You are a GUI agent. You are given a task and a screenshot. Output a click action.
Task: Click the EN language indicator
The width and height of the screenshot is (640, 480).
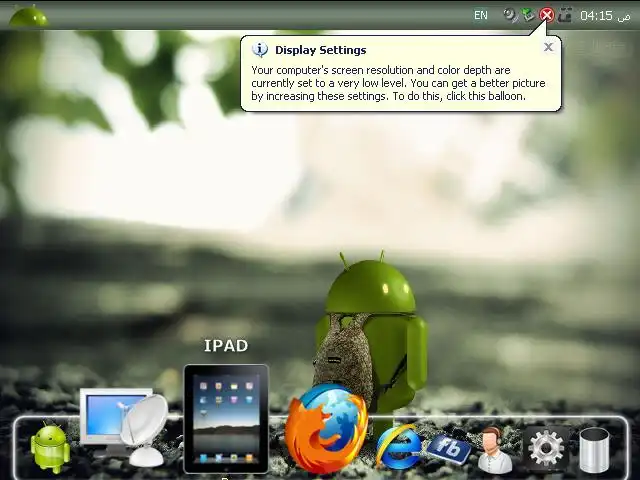coord(481,16)
